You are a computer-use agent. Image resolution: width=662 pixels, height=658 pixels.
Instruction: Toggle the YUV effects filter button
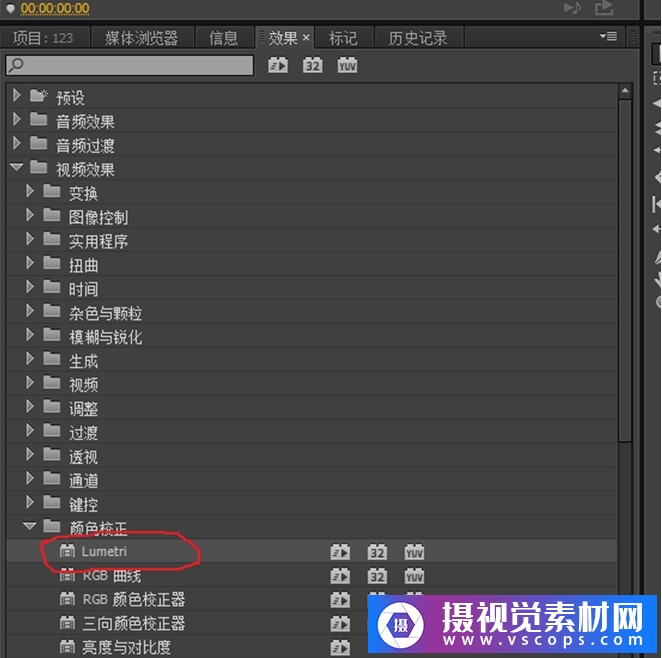coord(347,65)
